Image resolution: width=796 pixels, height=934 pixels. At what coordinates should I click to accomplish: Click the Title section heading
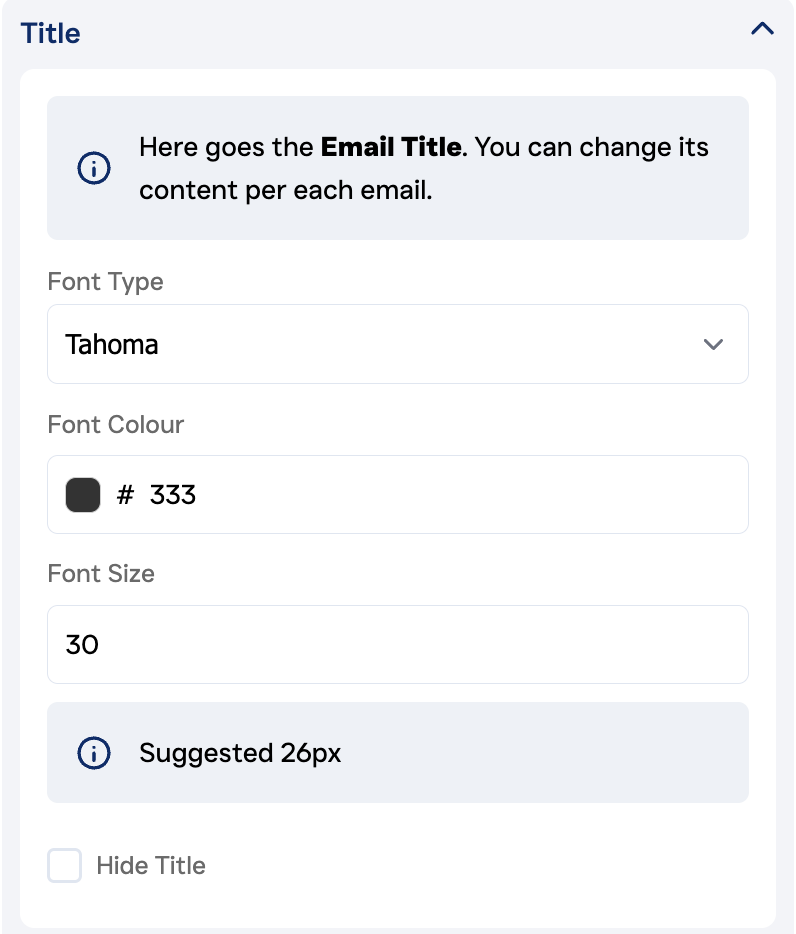51,33
